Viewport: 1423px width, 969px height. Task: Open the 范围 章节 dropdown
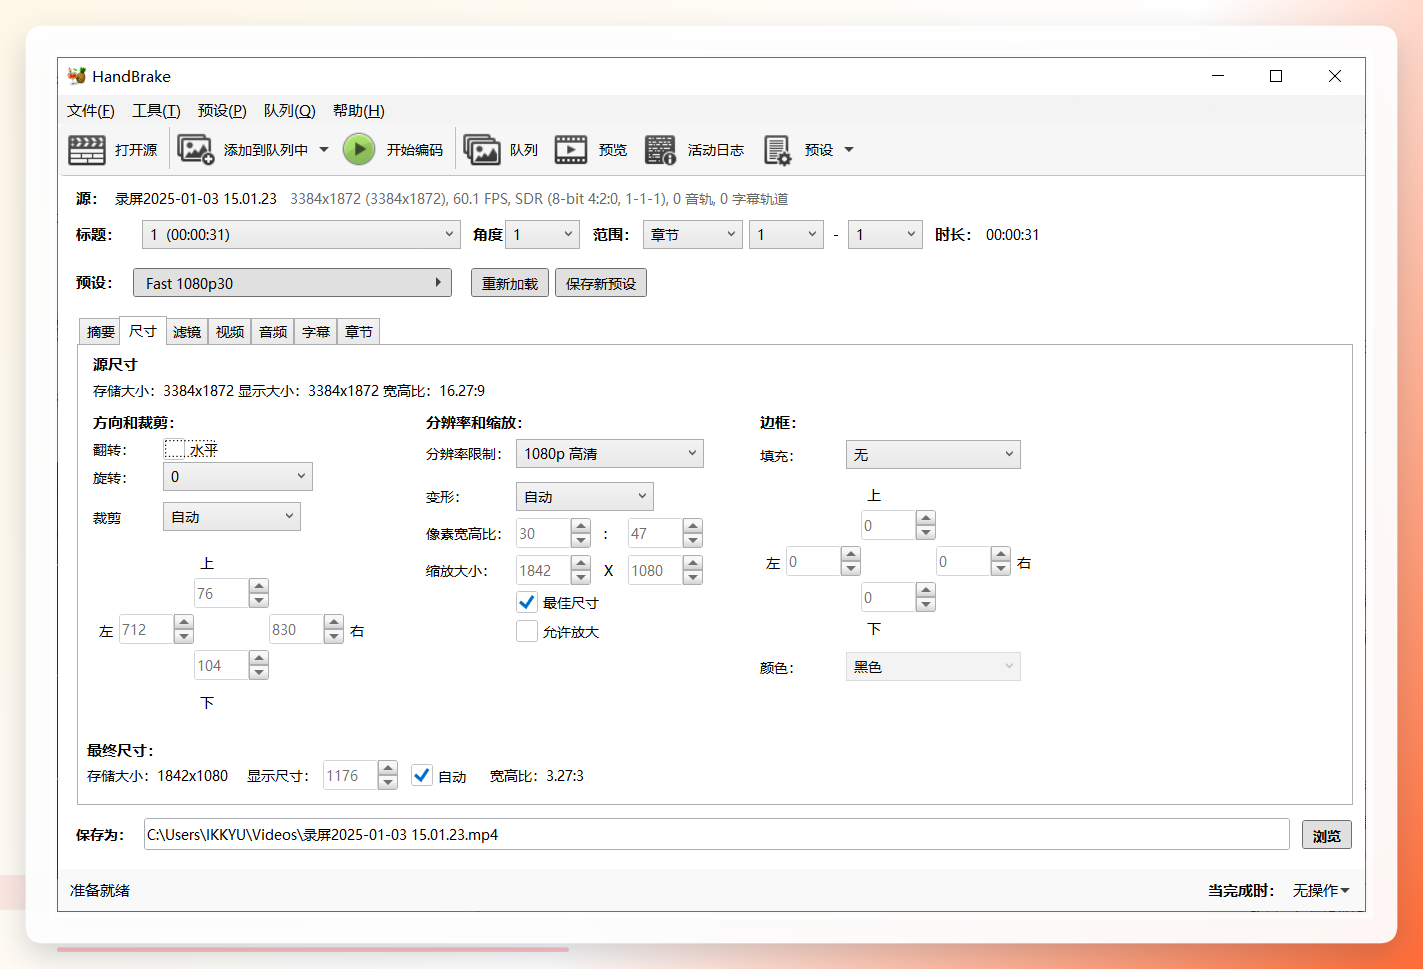(x=693, y=234)
